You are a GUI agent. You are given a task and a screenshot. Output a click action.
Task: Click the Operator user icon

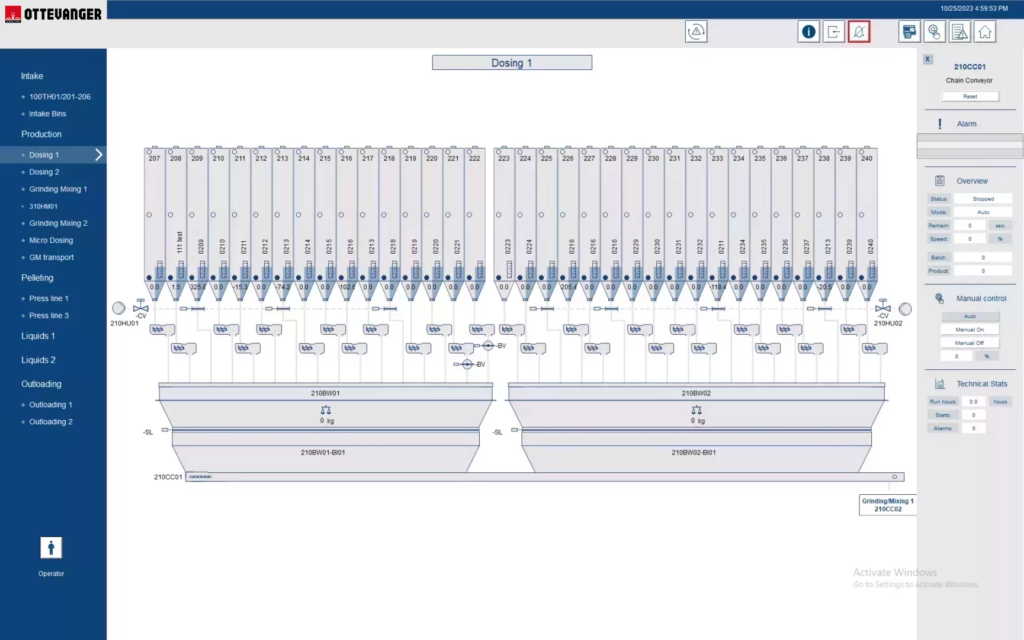(51, 548)
